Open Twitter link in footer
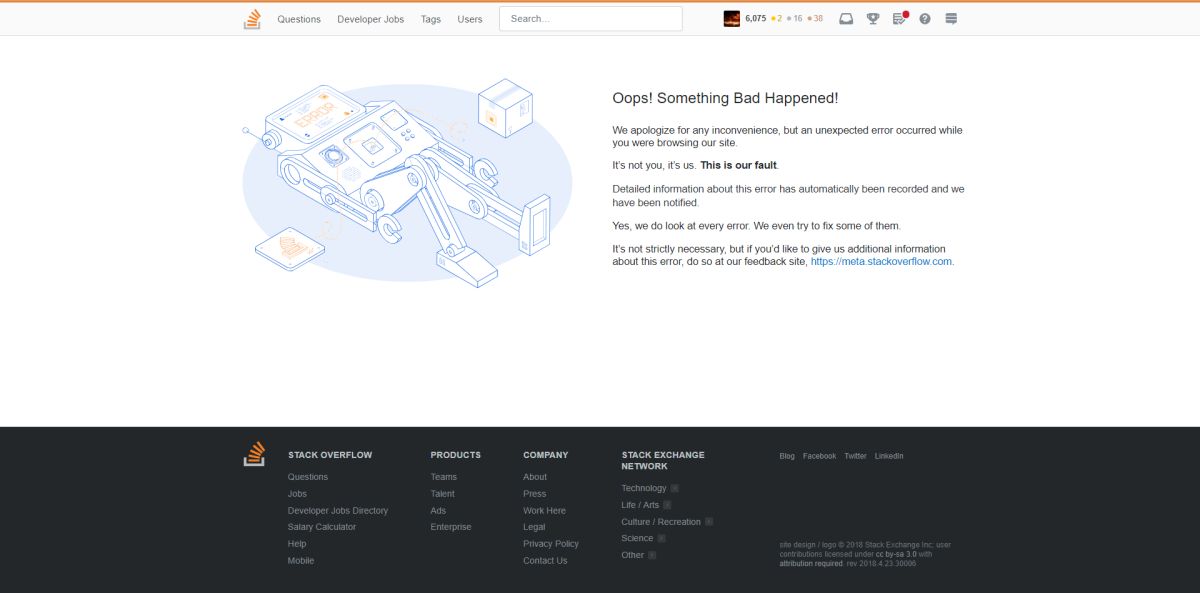 pyautogui.click(x=855, y=456)
